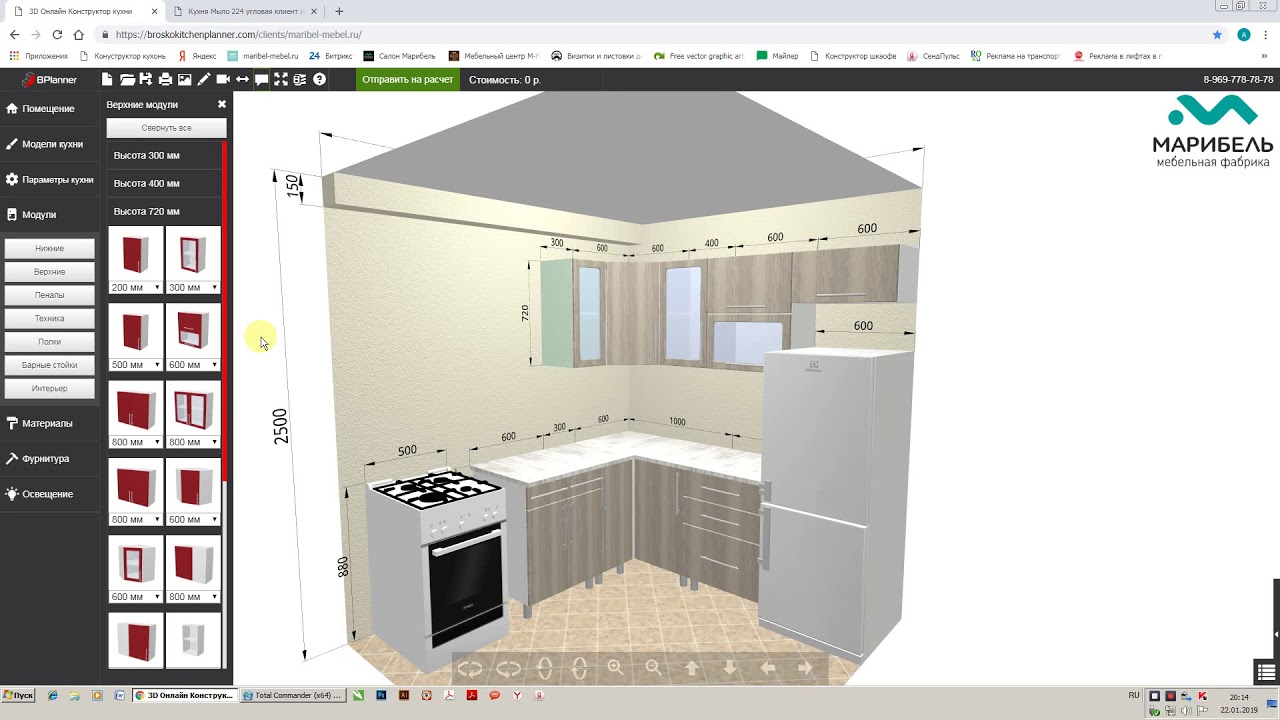Screen dimensions: 1280x720
Task: Click the Свернуть все button
Action: [166, 128]
